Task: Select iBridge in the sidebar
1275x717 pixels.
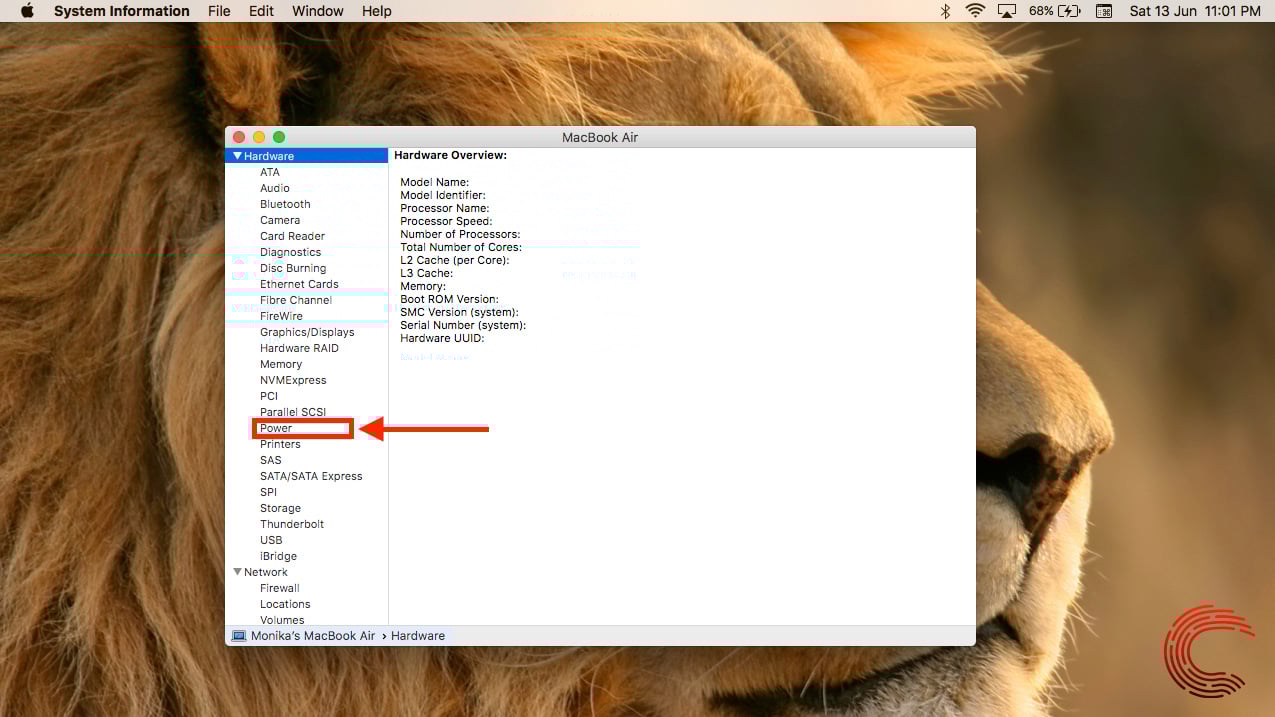Action: coord(278,556)
